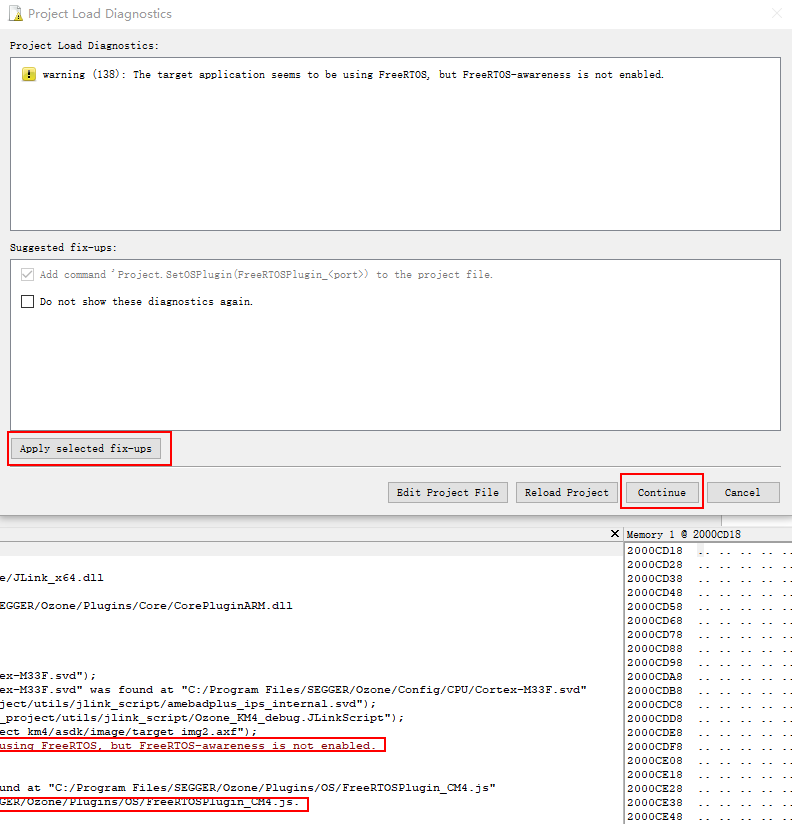Screen dimensions: 792x824
Task: Click the yellow warning icon for message 138
Action: (x=28, y=75)
